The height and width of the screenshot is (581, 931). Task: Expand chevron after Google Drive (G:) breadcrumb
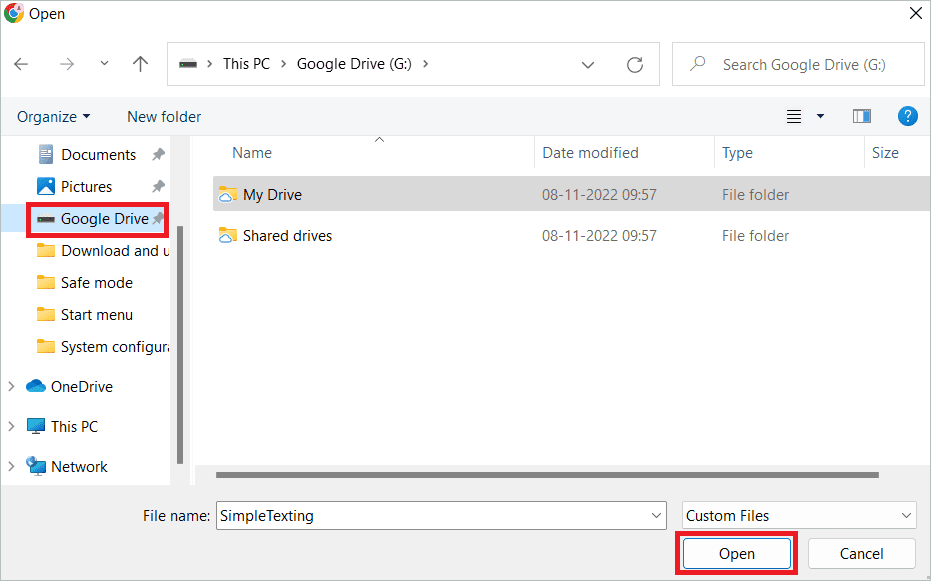click(426, 64)
